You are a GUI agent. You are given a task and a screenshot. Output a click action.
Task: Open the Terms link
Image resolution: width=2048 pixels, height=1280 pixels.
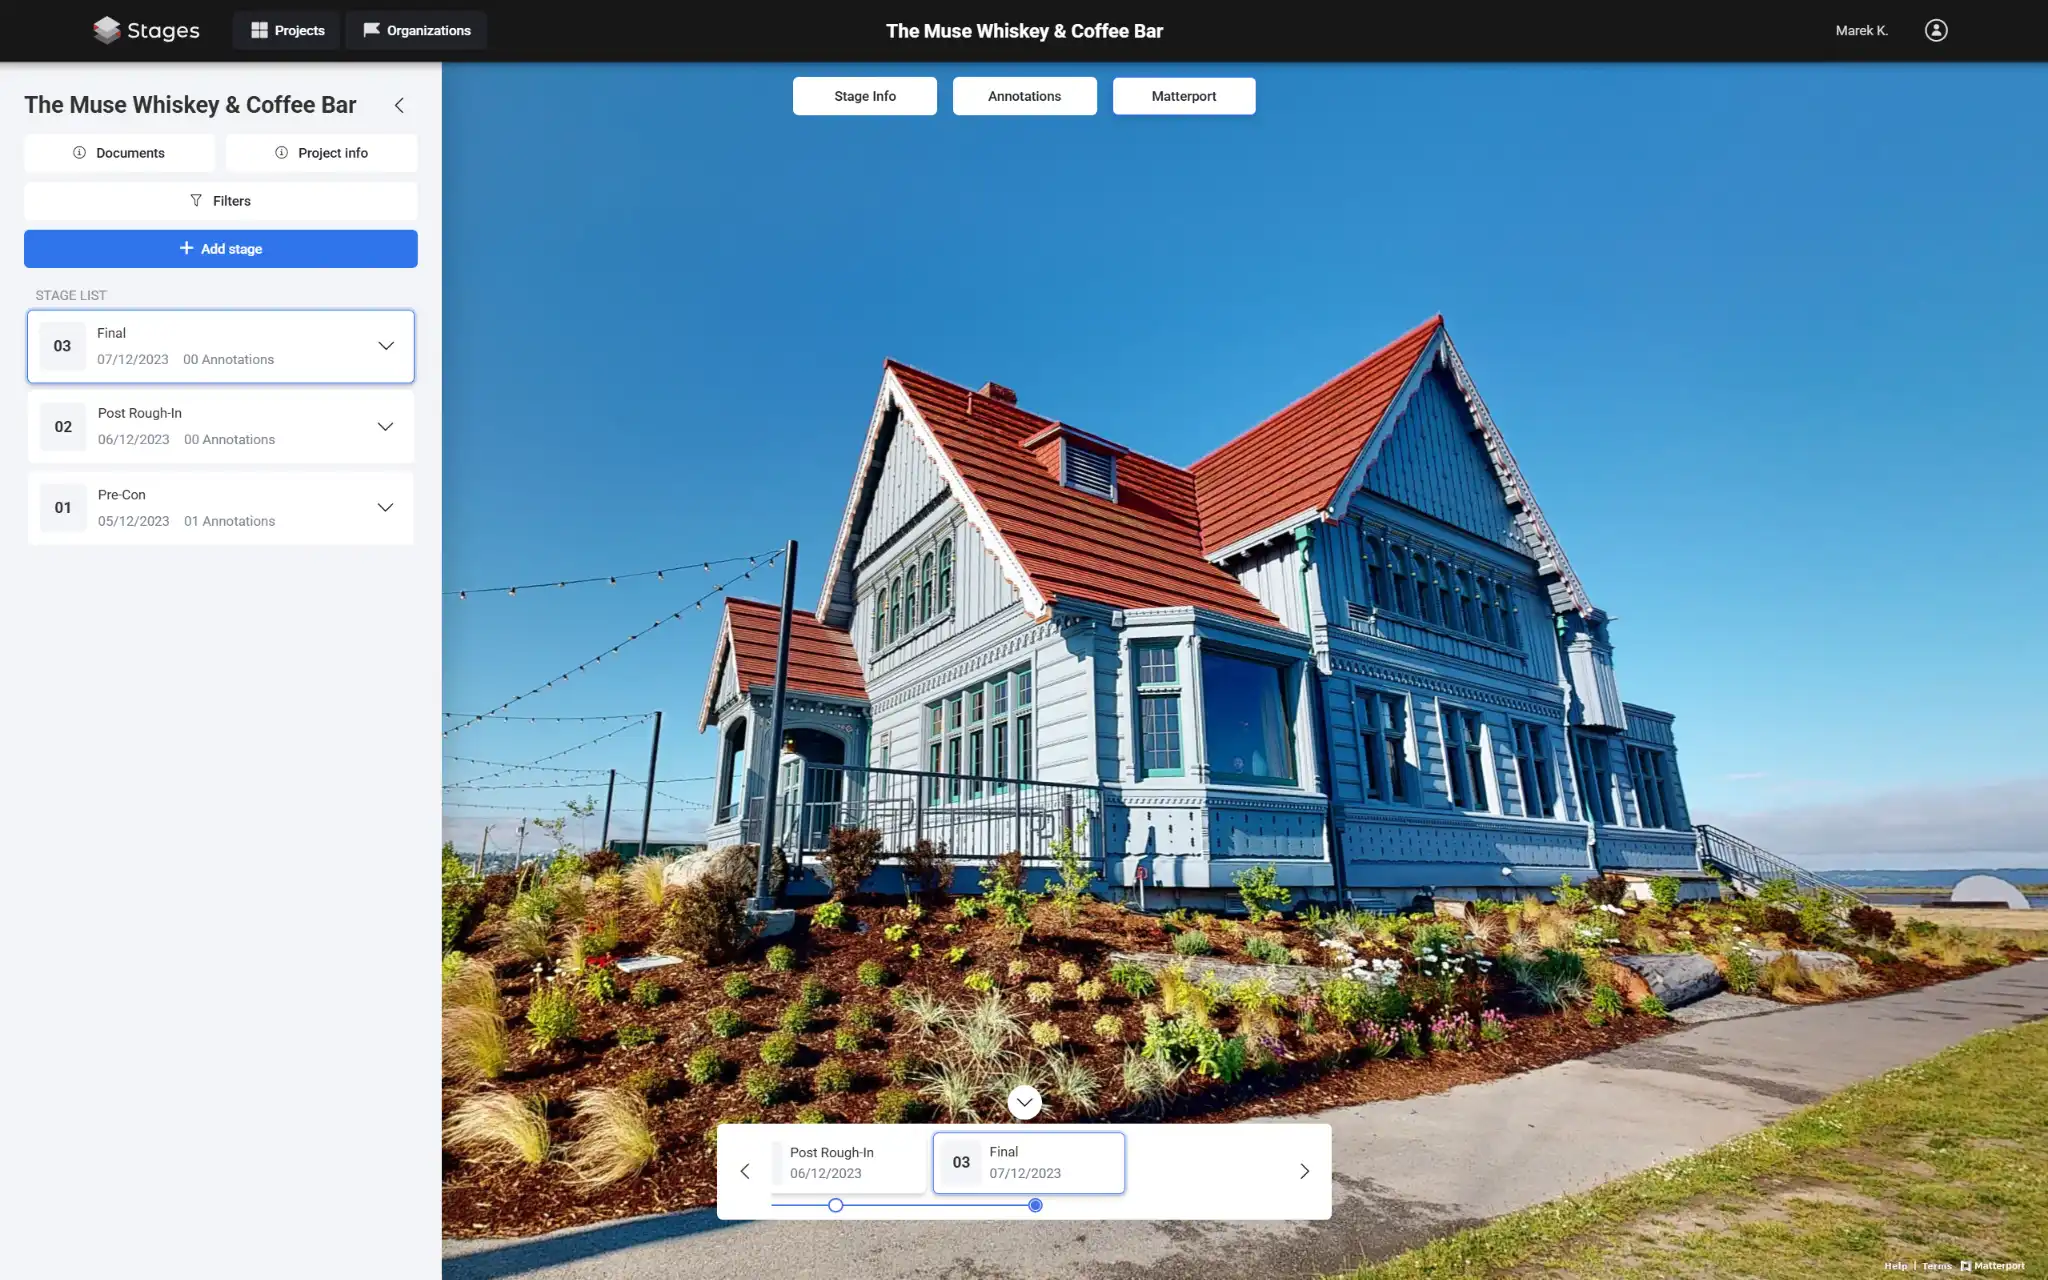tap(1936, 1266)
